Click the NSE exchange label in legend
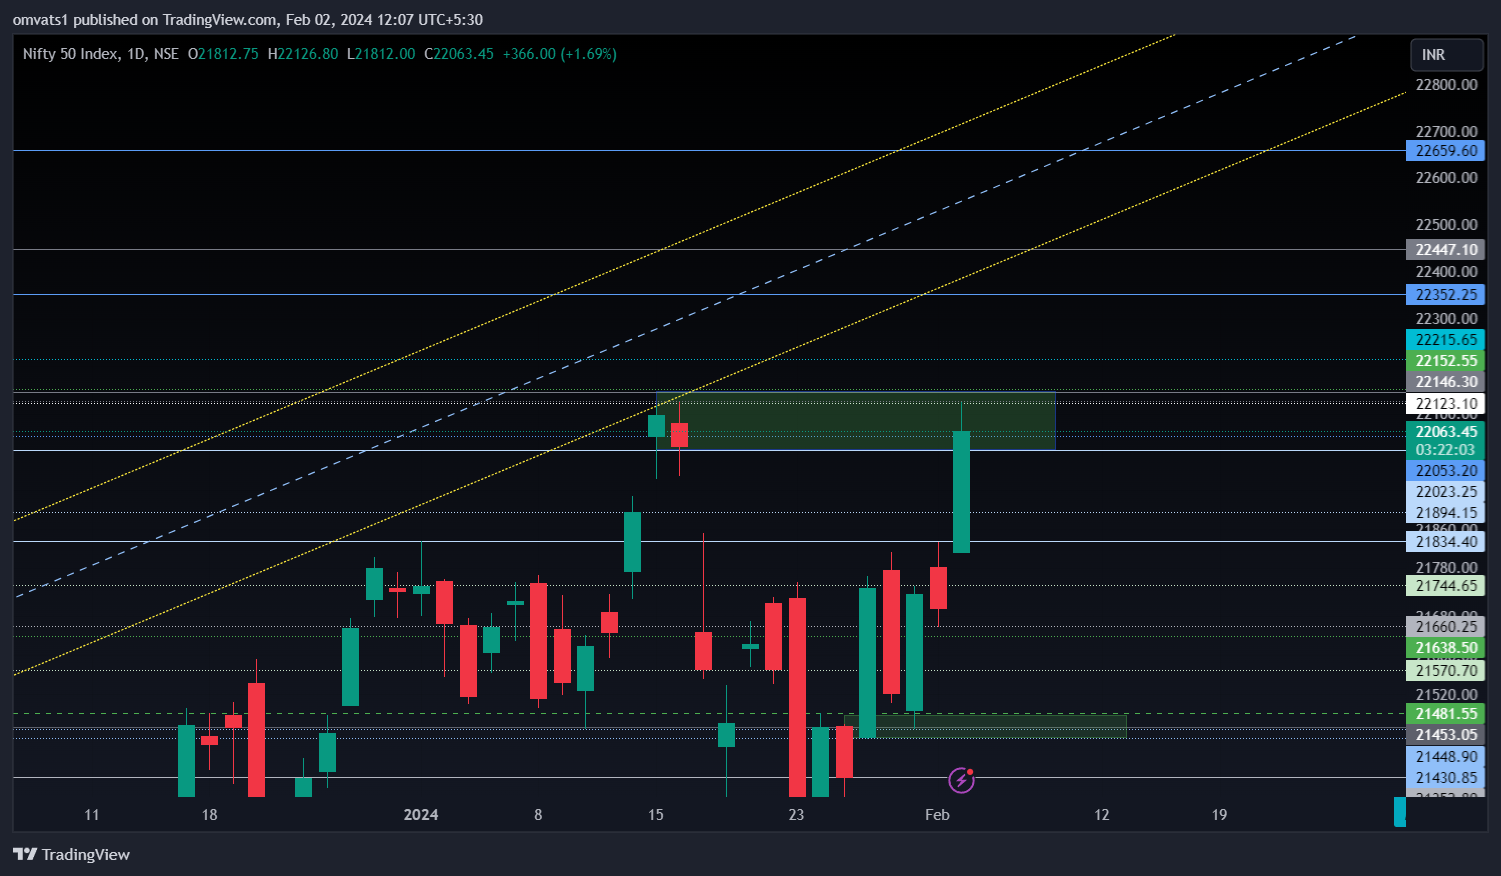 pyautogui.click(x=167, y=54)
